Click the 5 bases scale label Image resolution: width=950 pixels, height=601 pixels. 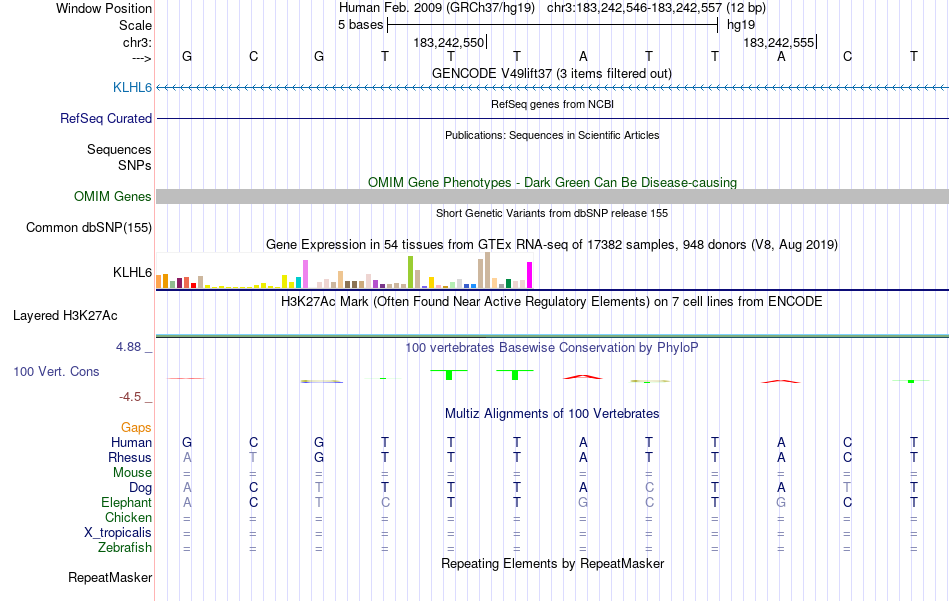360,25
